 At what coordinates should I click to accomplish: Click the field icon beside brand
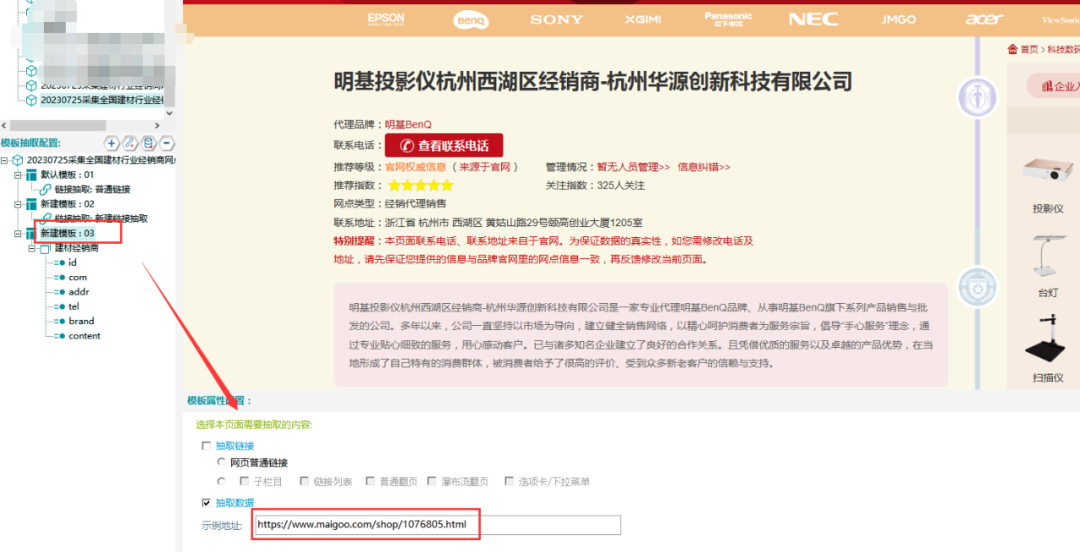[x=60, y=320]
